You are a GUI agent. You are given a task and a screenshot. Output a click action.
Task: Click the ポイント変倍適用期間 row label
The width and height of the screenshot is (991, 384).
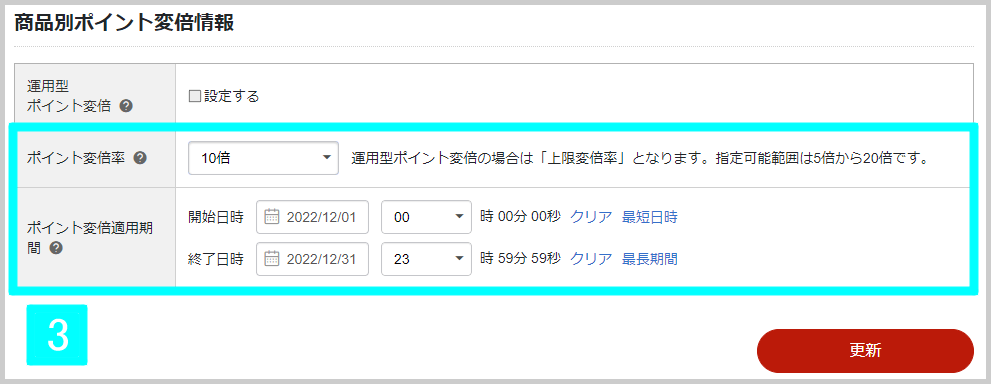pos(90,238)
